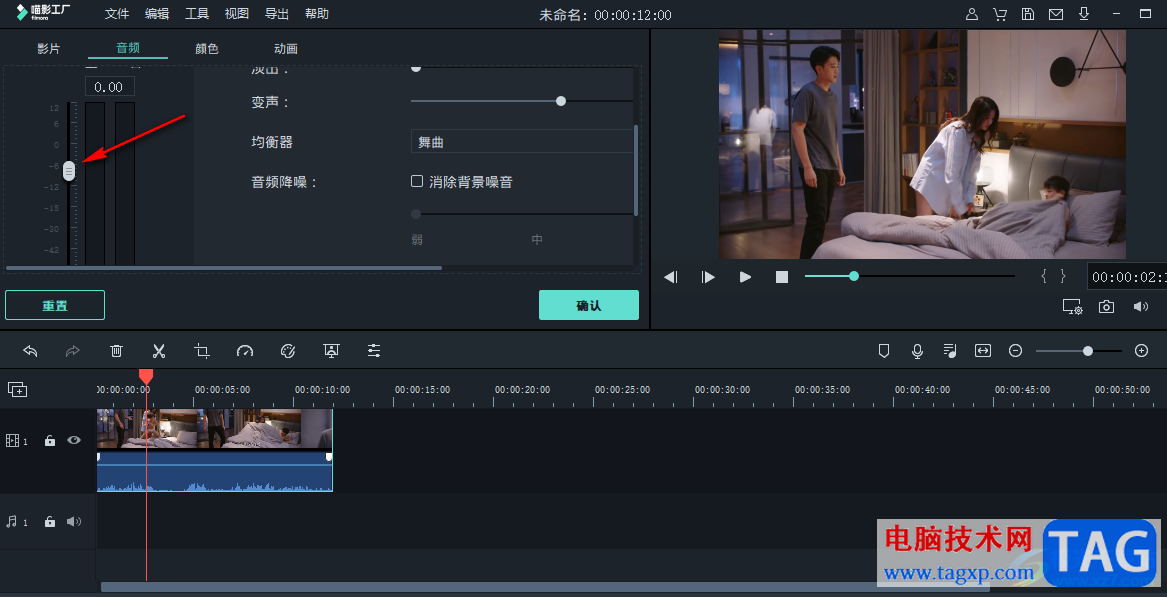Enable 消除背景噪音 checkbox
This screenshot has height=597, width=1167.
(x=417, y=181)
